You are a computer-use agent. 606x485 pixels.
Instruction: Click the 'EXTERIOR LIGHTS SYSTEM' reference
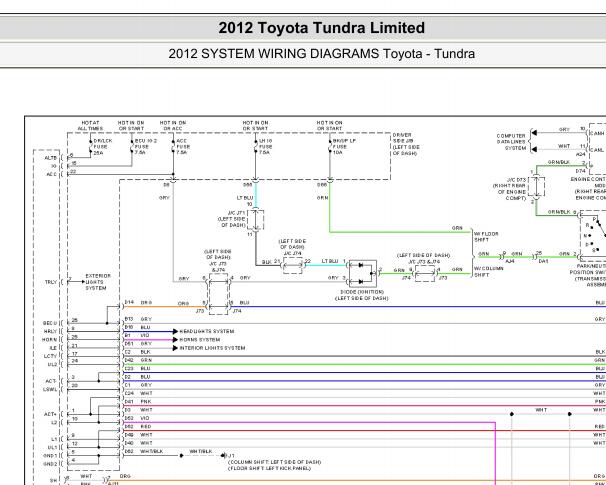[x=98, y=282]
